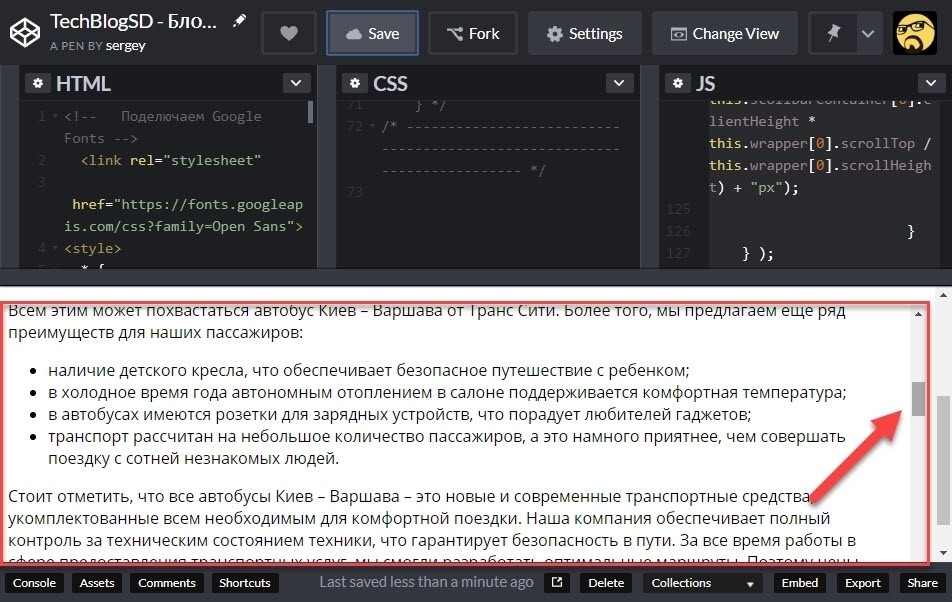Expand CSS editor chevron dropdown
The height and width of the screenshot is (602, 952).
click(619, 83)
